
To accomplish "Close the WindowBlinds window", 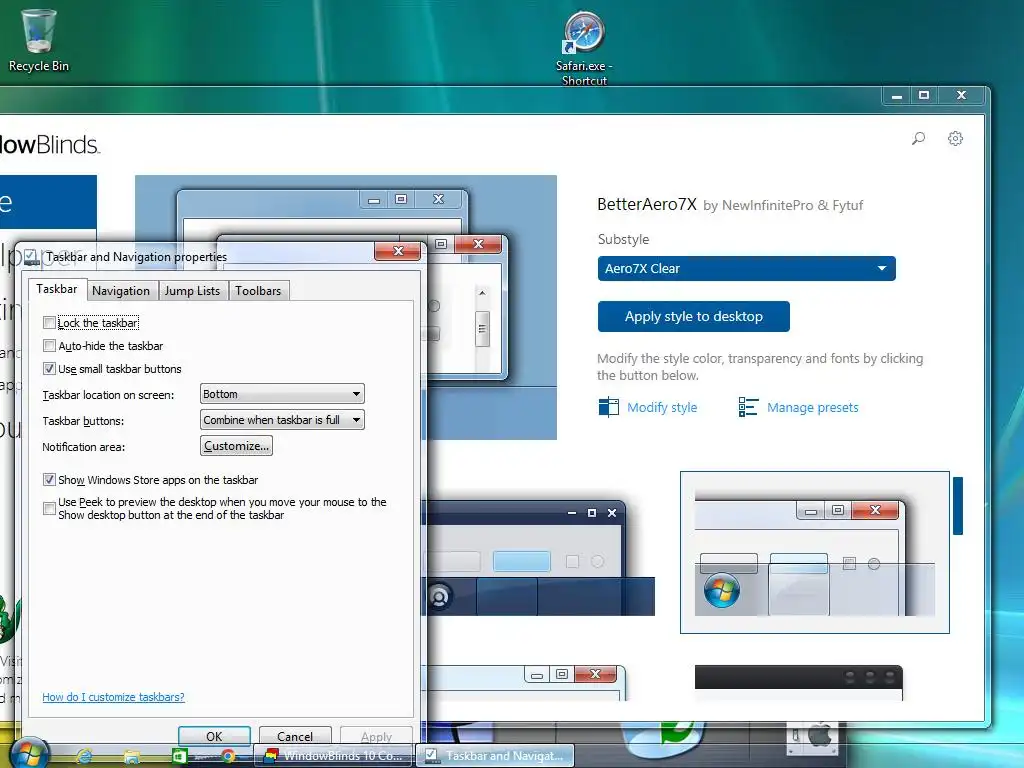I will [961, 95].
